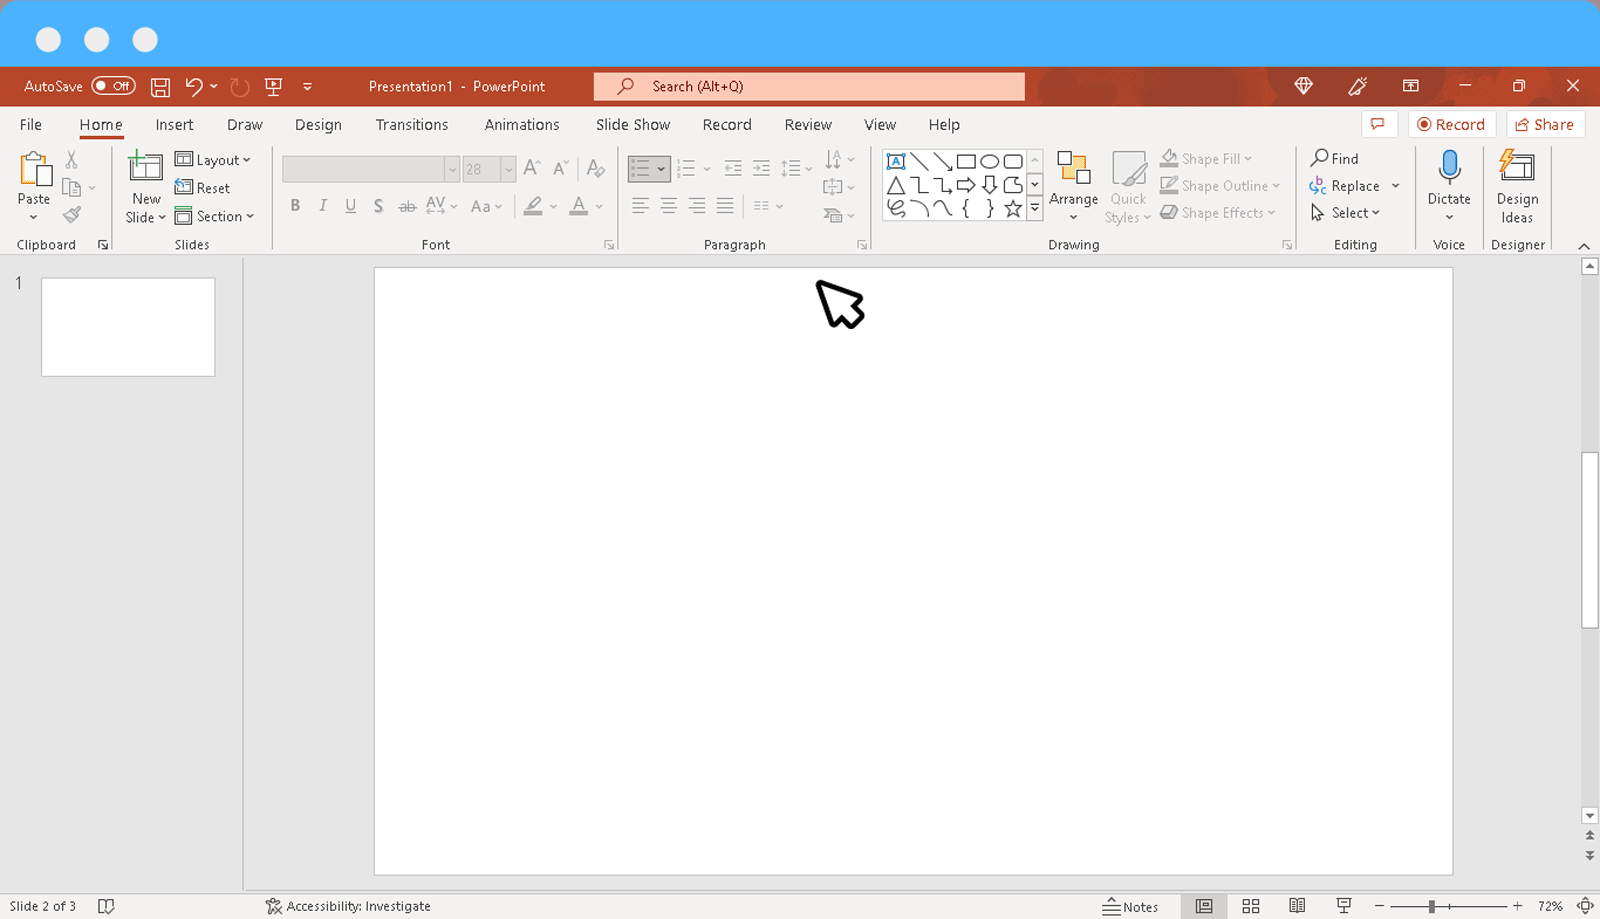1600x919 pixels.
Task: Open the Slide Show menu tab
Action: 632,124
